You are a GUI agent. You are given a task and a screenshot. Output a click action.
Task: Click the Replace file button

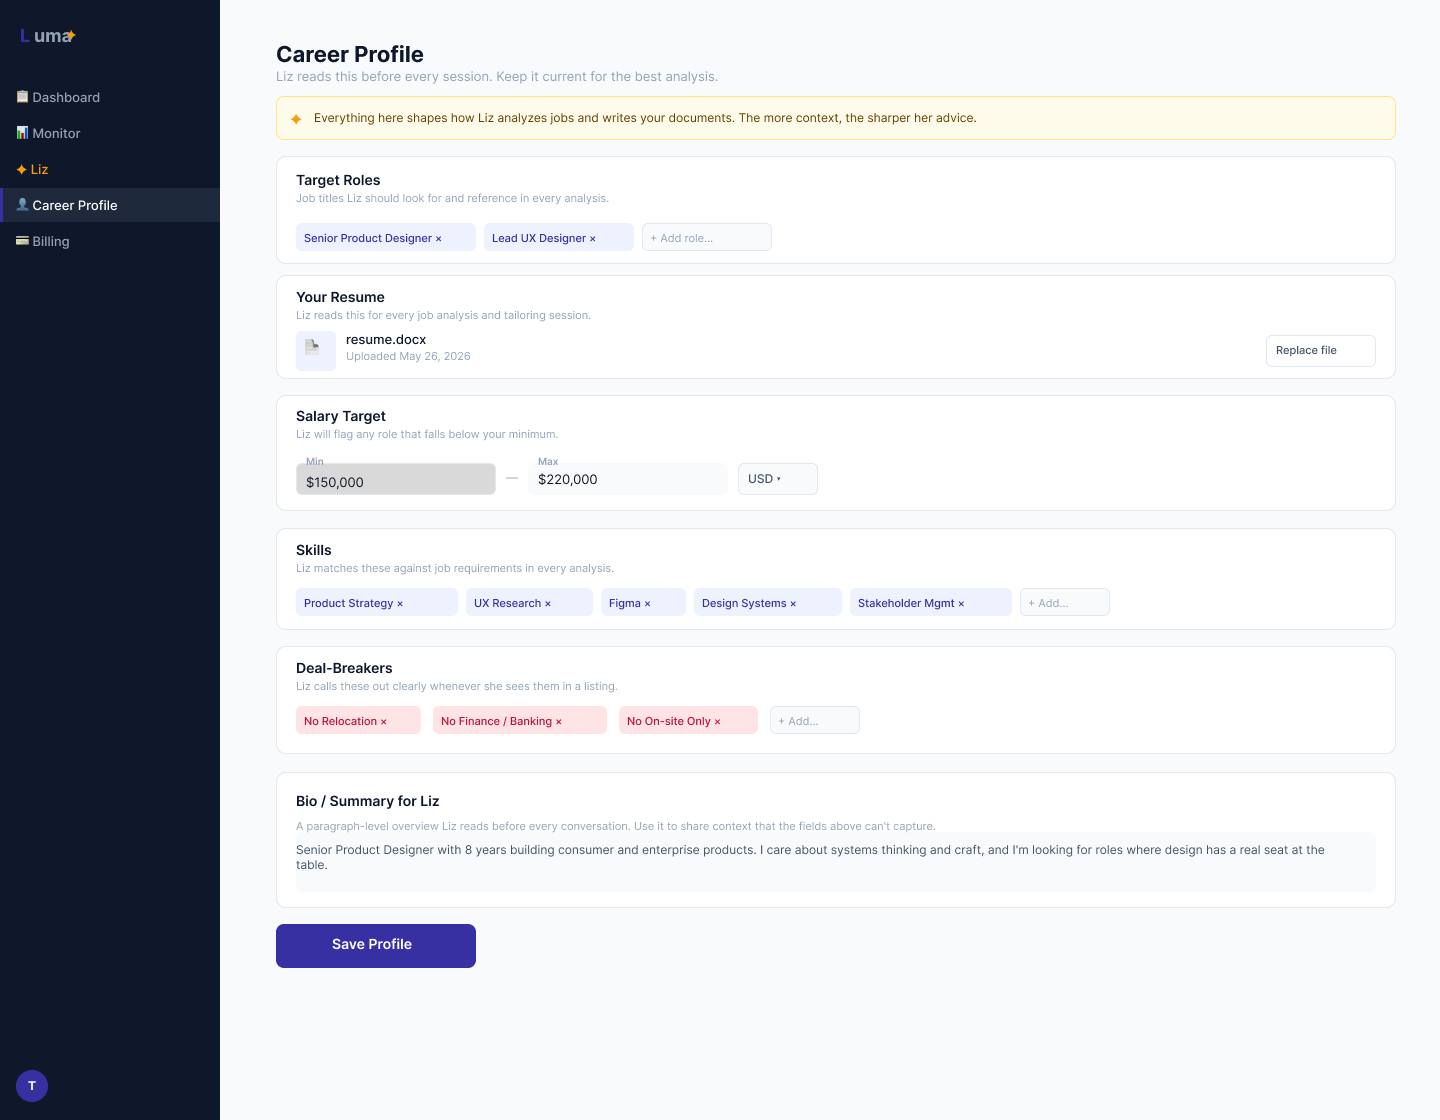[x=1321, y=351]
